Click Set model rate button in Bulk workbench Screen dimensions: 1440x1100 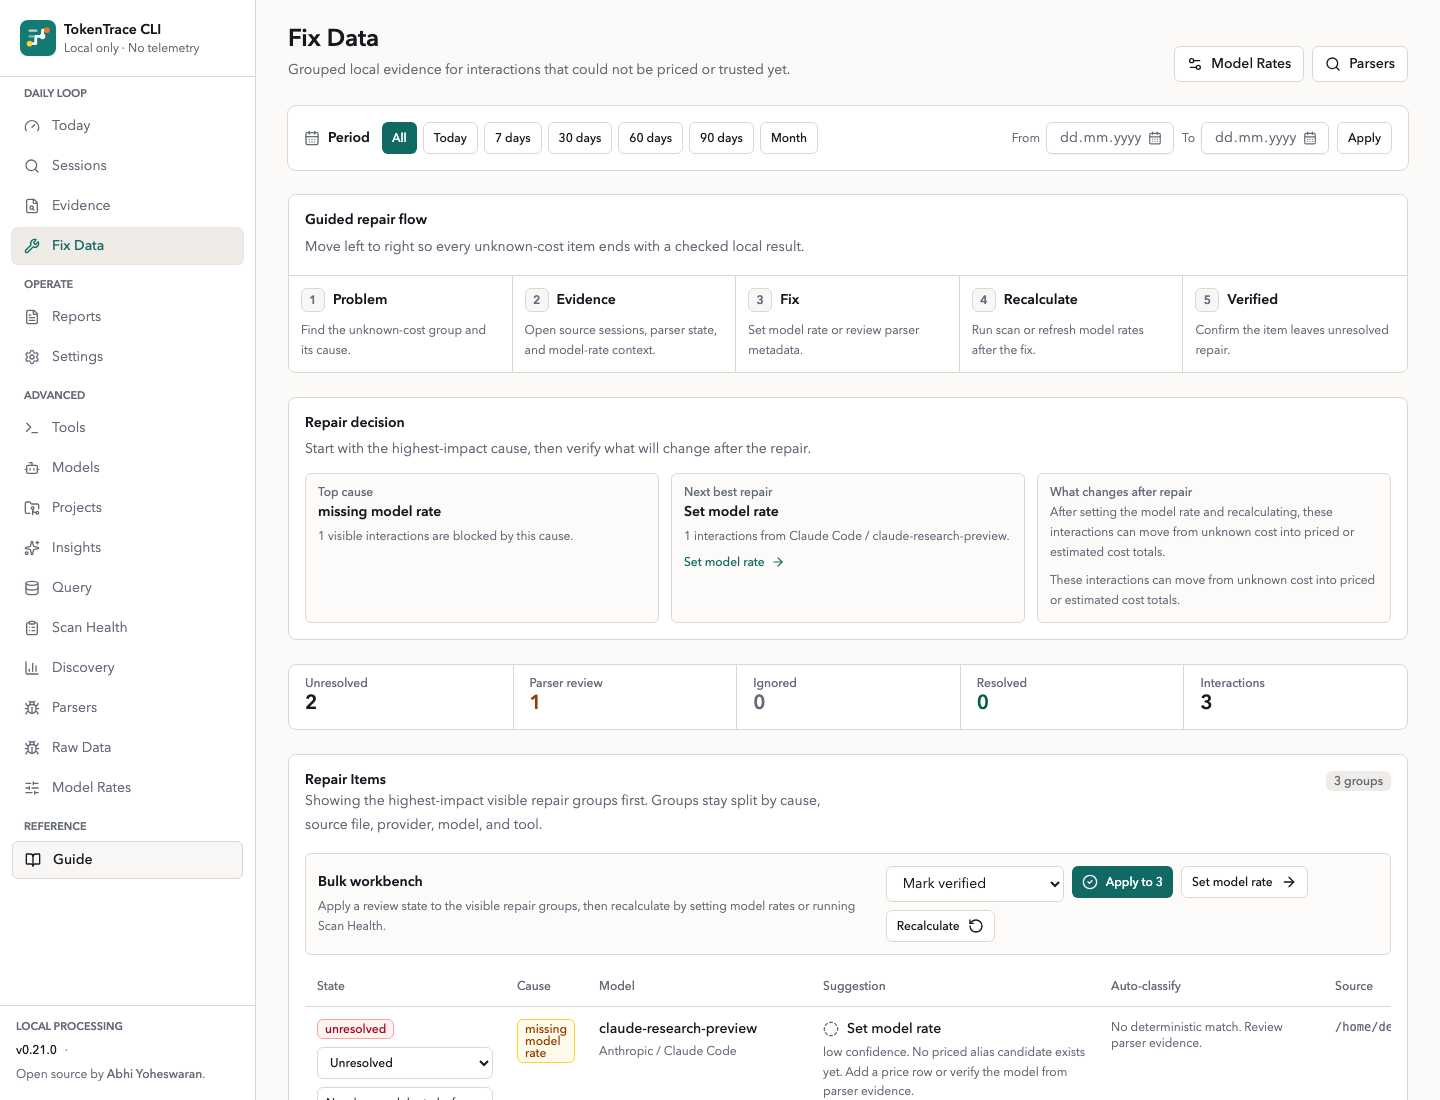tap(1244, 882)
